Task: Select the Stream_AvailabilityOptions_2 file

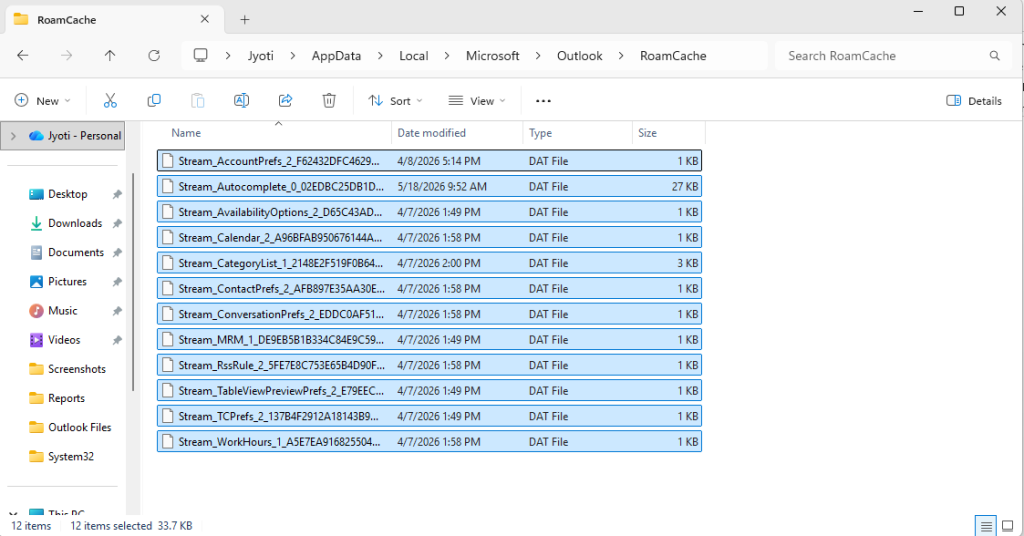Action: coord(429,212)
